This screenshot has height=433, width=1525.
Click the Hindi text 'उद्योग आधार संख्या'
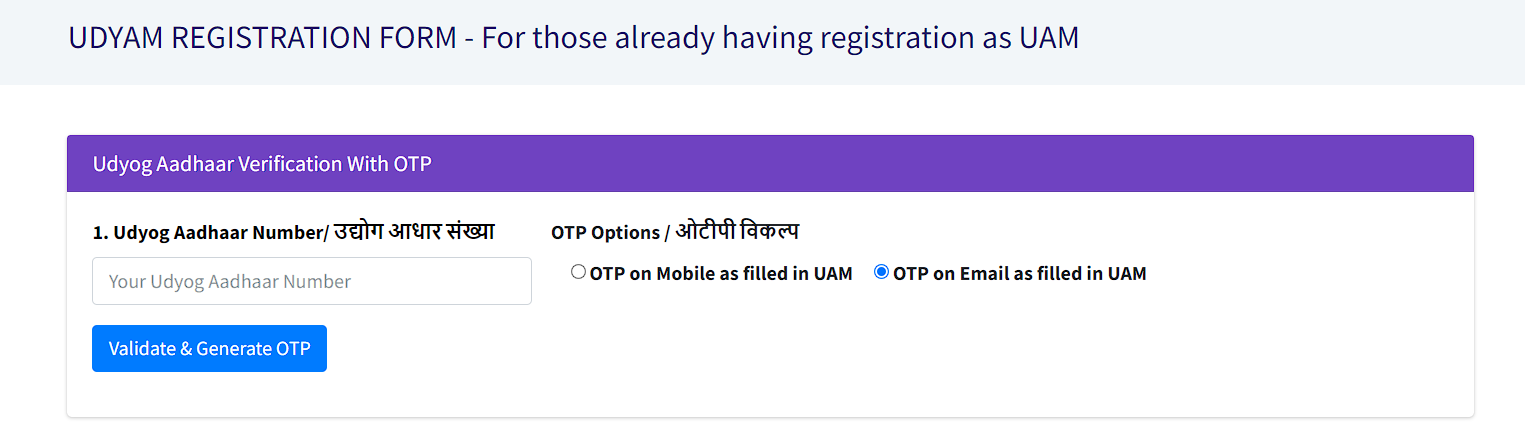tap(414, 231)
